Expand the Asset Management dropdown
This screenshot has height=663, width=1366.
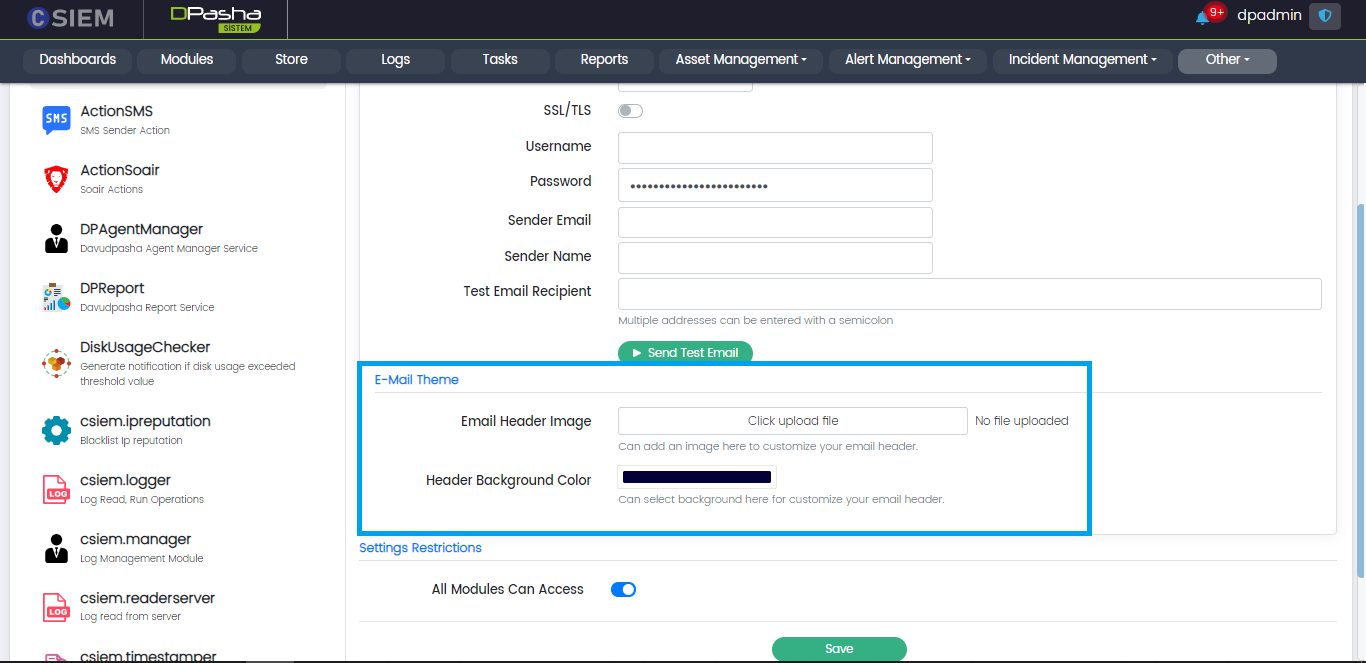(741, 60)
